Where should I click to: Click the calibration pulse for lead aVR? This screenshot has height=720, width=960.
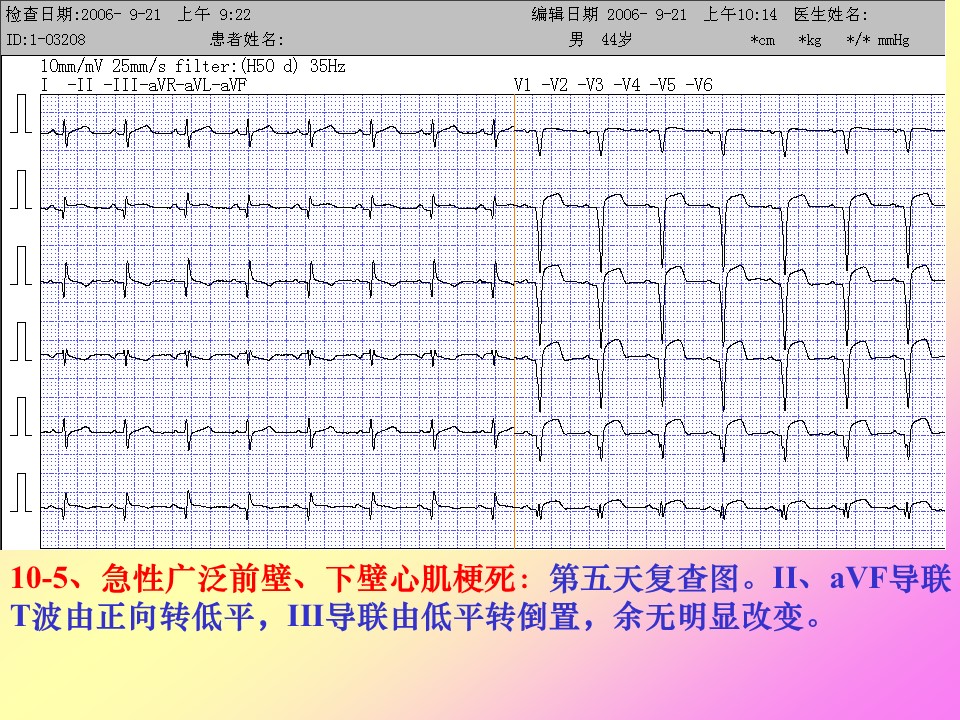click(x=21, y=342)
